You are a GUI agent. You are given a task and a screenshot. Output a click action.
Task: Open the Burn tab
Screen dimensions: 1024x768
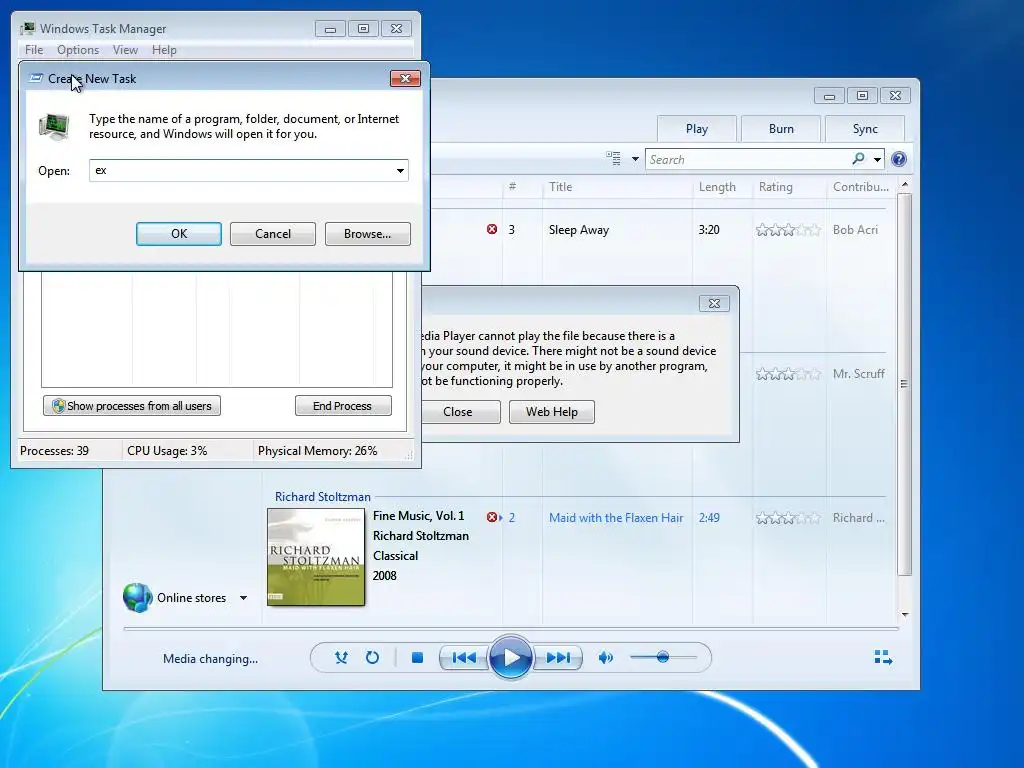click(x=781, y=129)
